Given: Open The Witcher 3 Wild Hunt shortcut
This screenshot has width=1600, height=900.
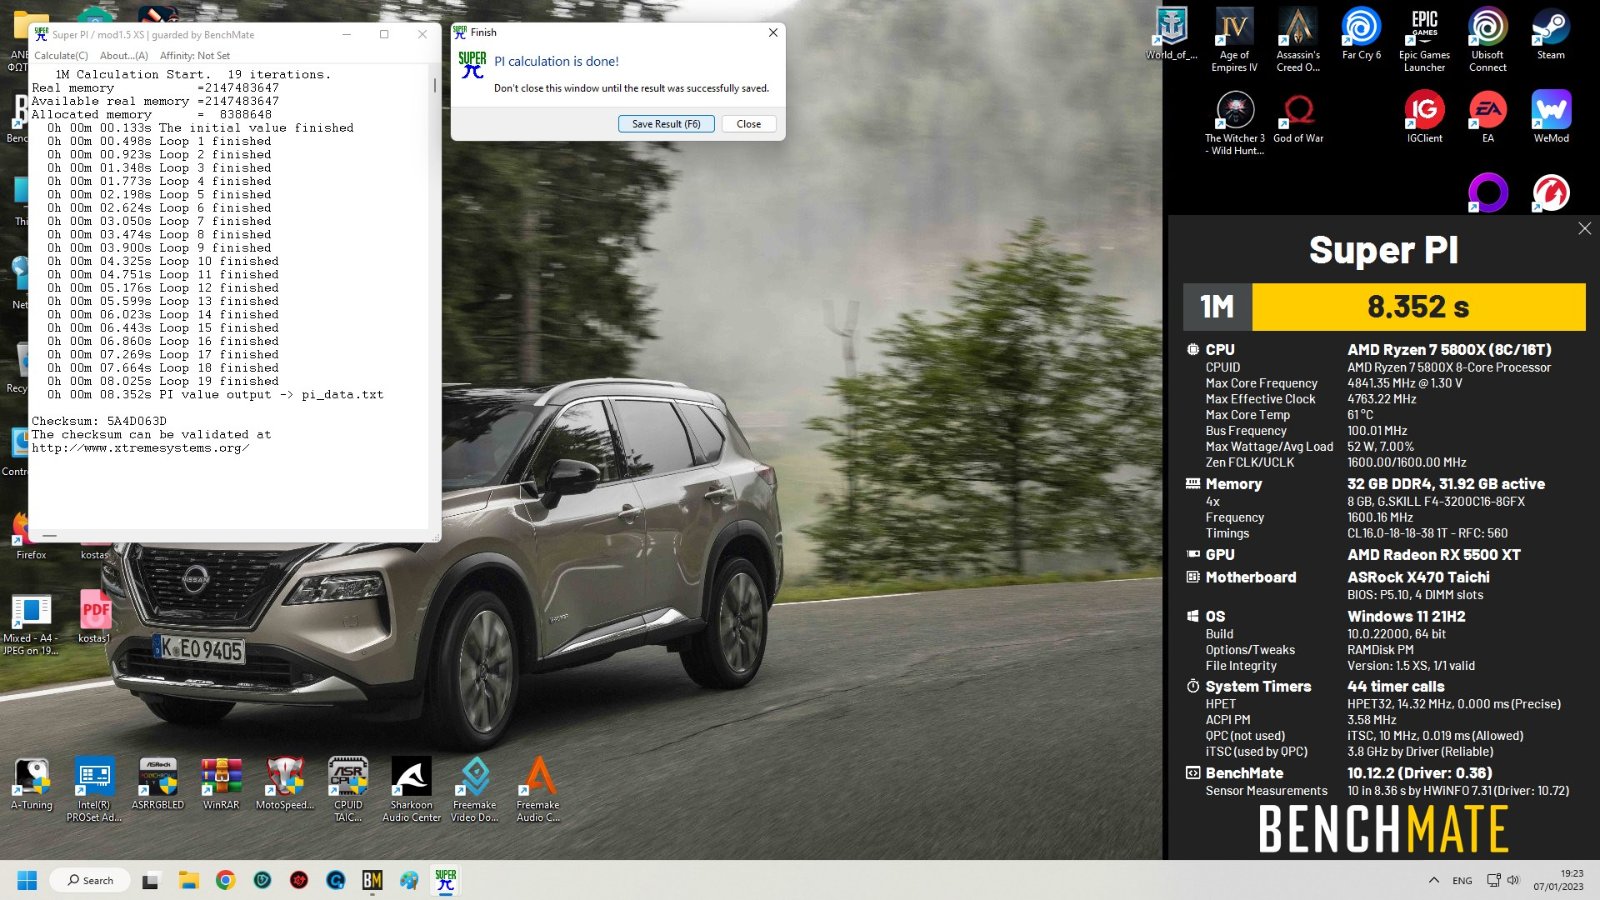Looking at the screenshot, I should tap(1234, 123).
